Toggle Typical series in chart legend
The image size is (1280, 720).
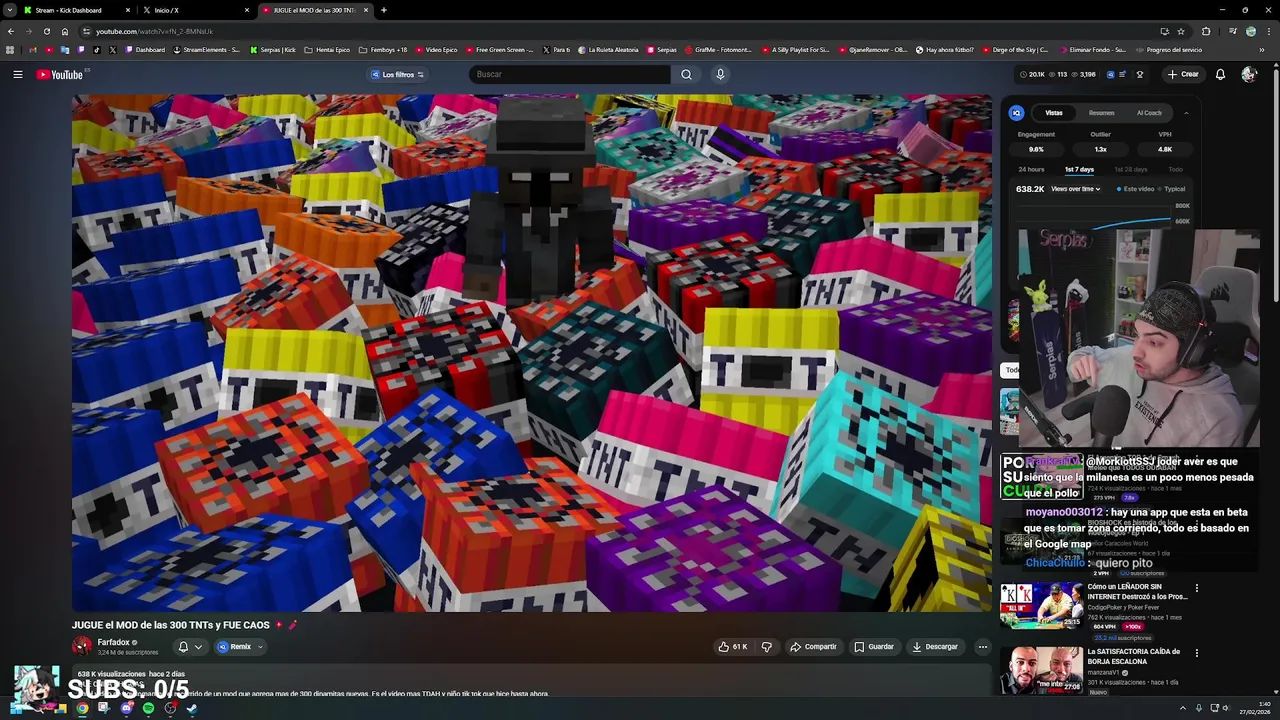click(1171, 189)
